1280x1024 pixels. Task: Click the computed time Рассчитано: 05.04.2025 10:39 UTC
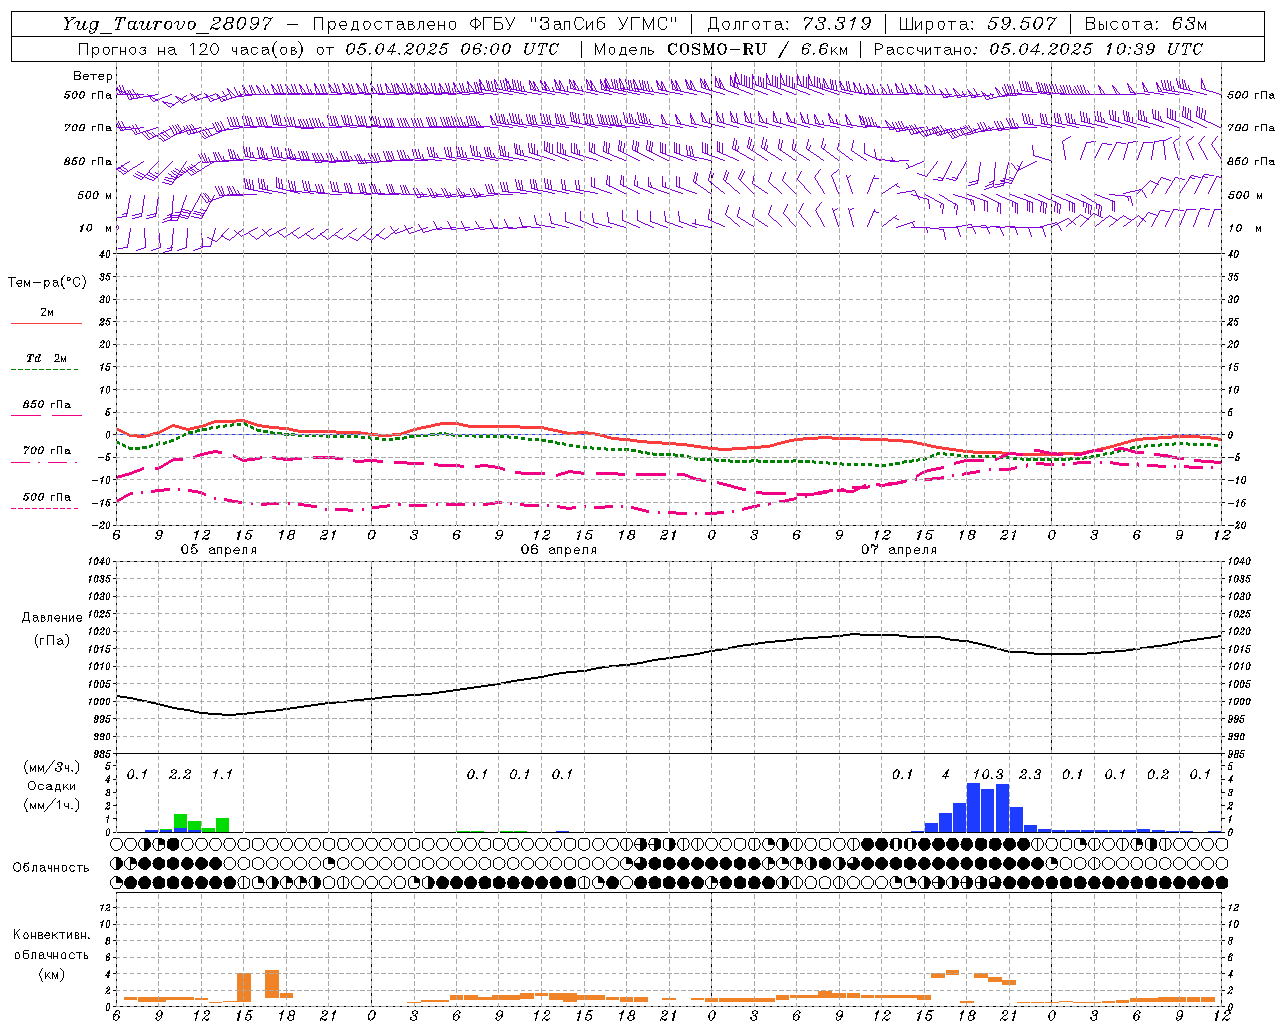click(1038, 49)
